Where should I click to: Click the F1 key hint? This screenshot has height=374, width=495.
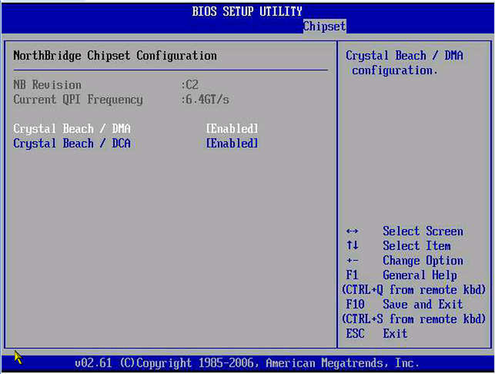pyautogui.click(x=352, y=275)
